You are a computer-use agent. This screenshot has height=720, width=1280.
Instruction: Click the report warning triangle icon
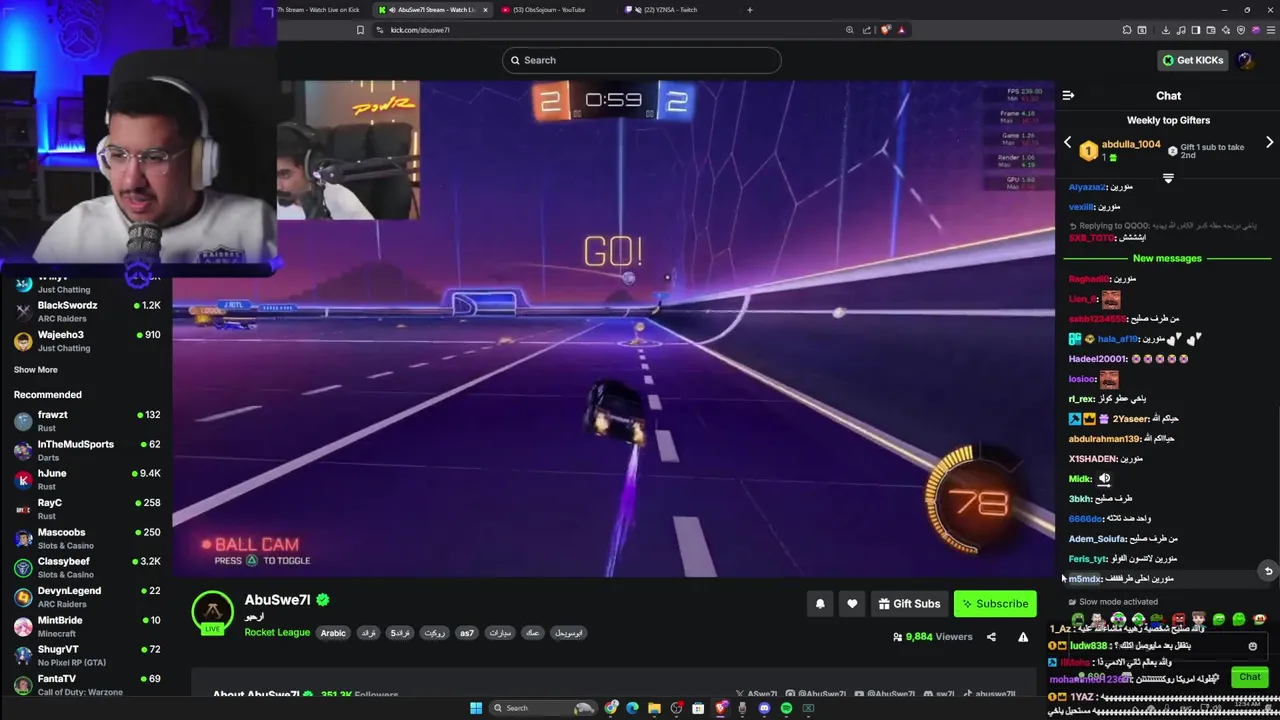[1023, 637]
